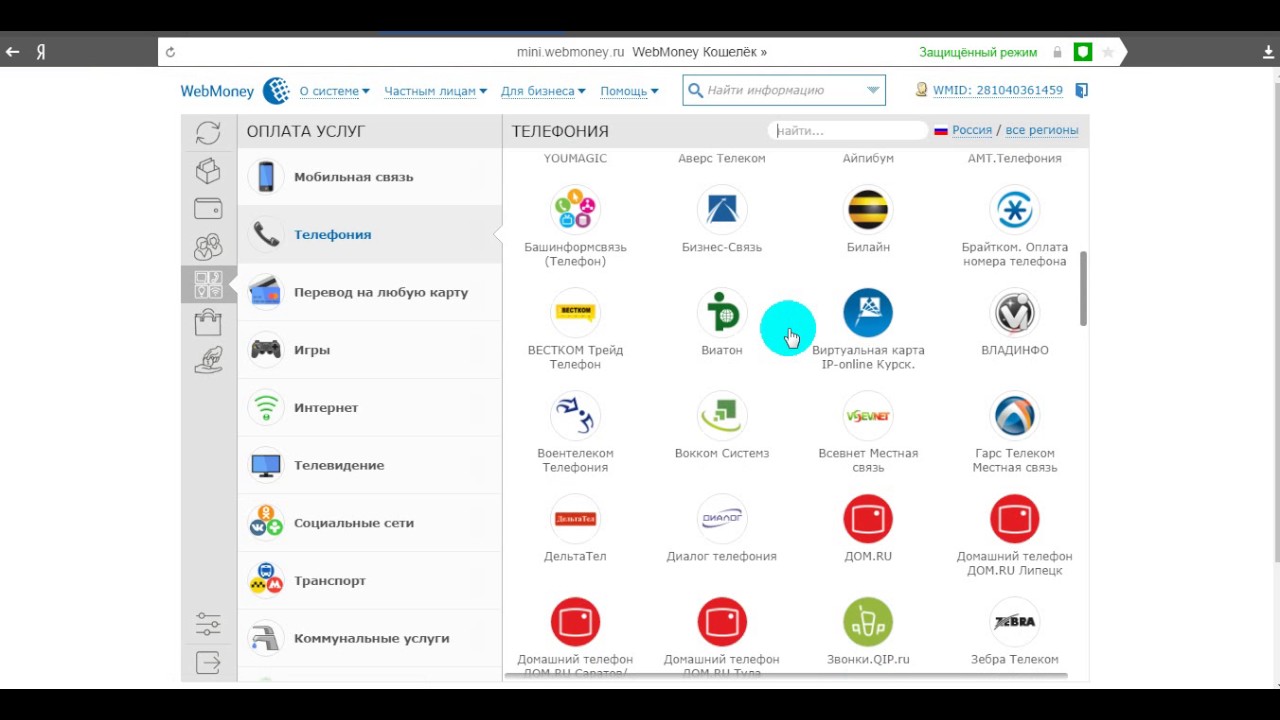Open the Помощь dropdown menu
1280x720 pixels.
pos(629,91)
